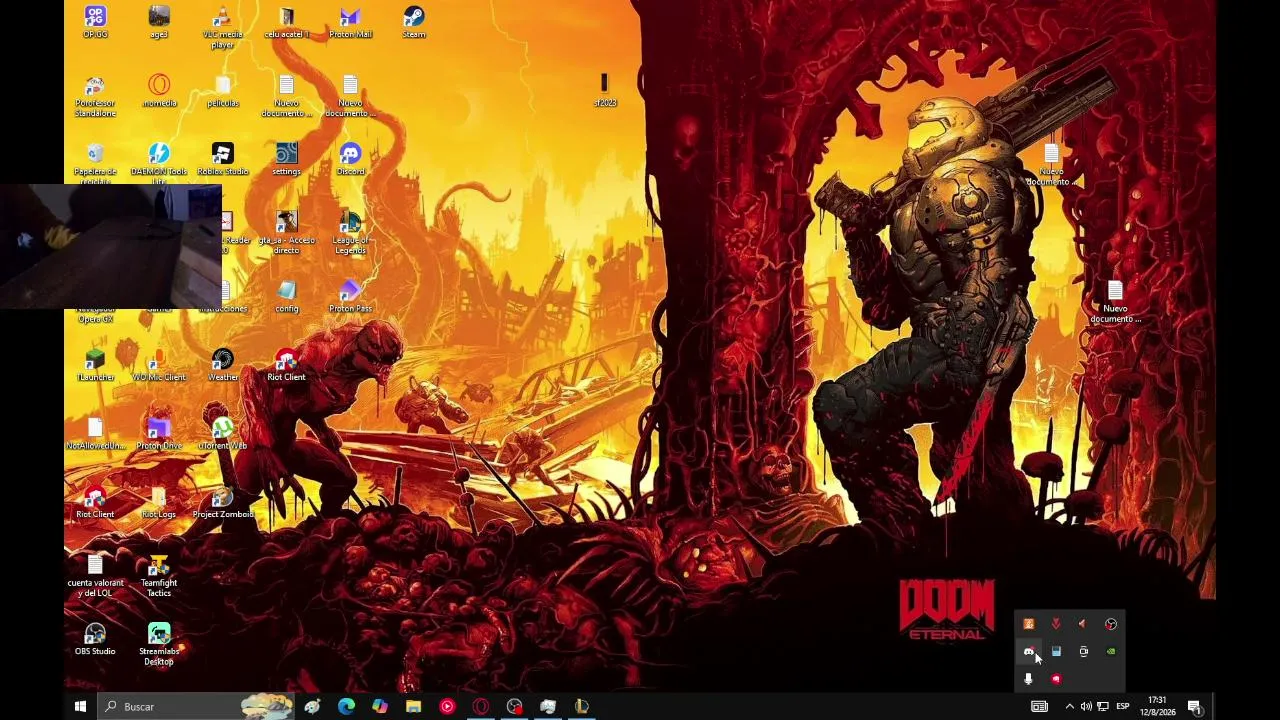Select the Proton Pass shortcut
This screenshot has height=720, width=1280.
tap(350, 296)
